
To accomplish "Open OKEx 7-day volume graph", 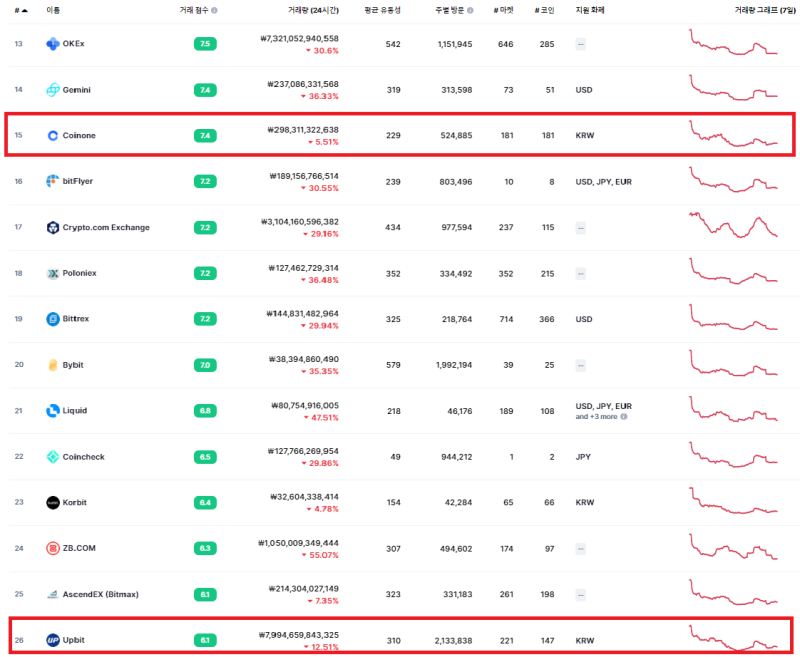I will (733, 42).
